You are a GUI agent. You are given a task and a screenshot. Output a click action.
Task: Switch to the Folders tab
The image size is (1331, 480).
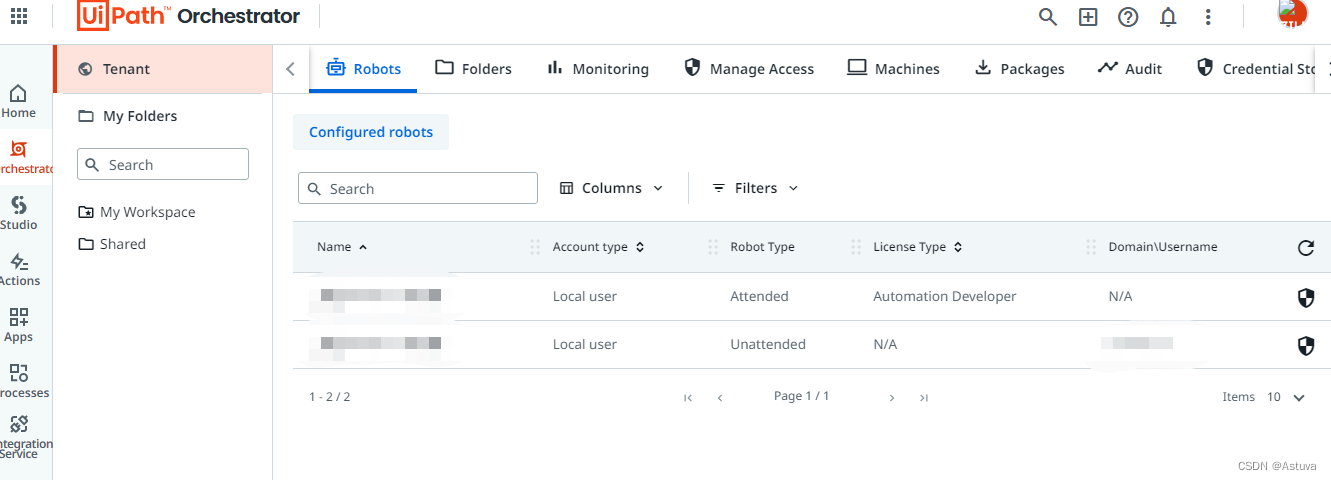pos(474,69)
